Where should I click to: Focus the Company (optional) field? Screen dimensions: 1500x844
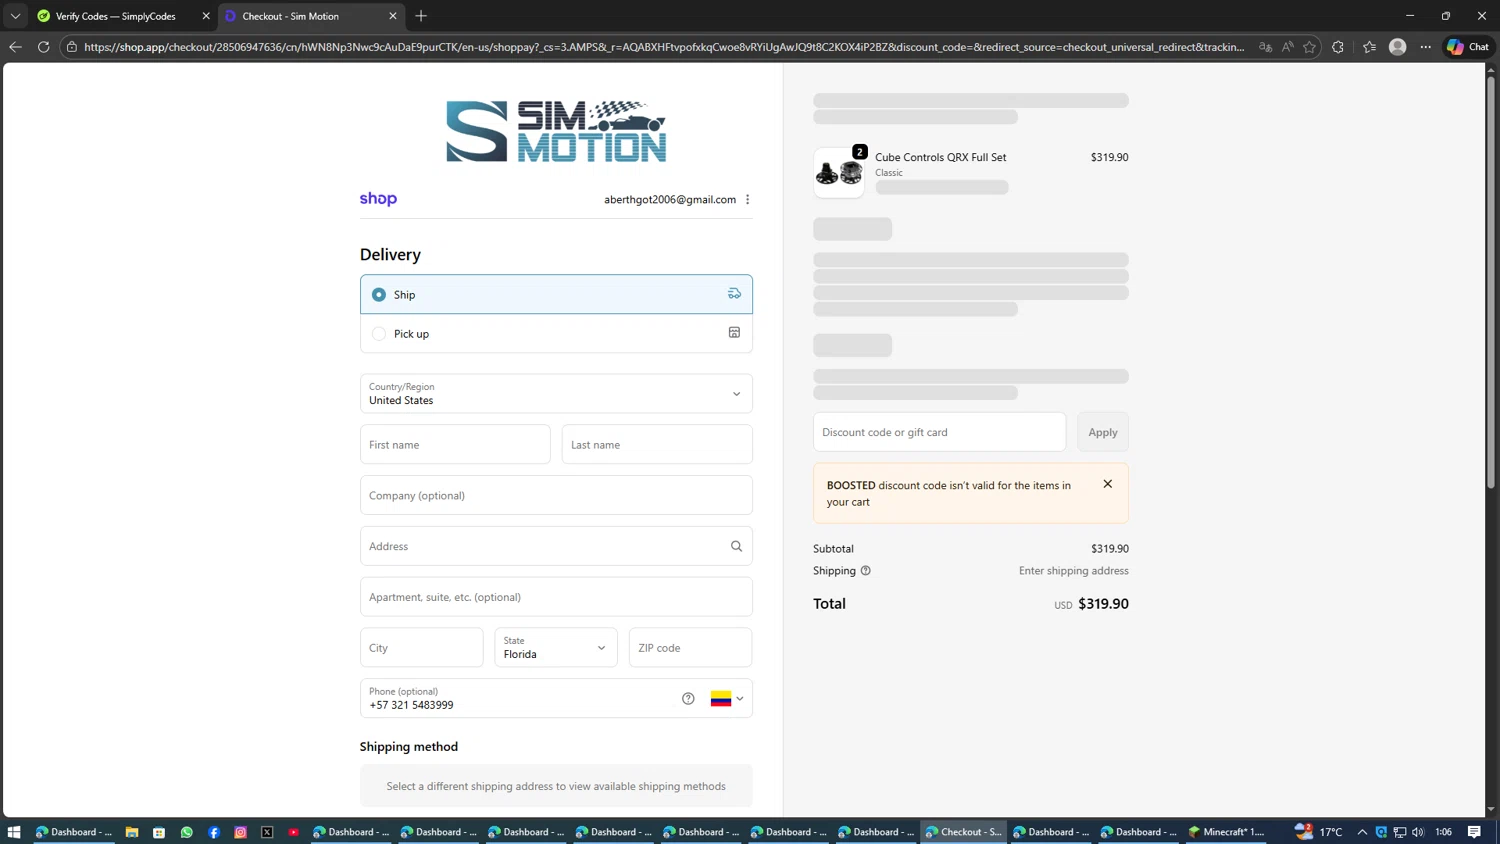pos(556,495)
